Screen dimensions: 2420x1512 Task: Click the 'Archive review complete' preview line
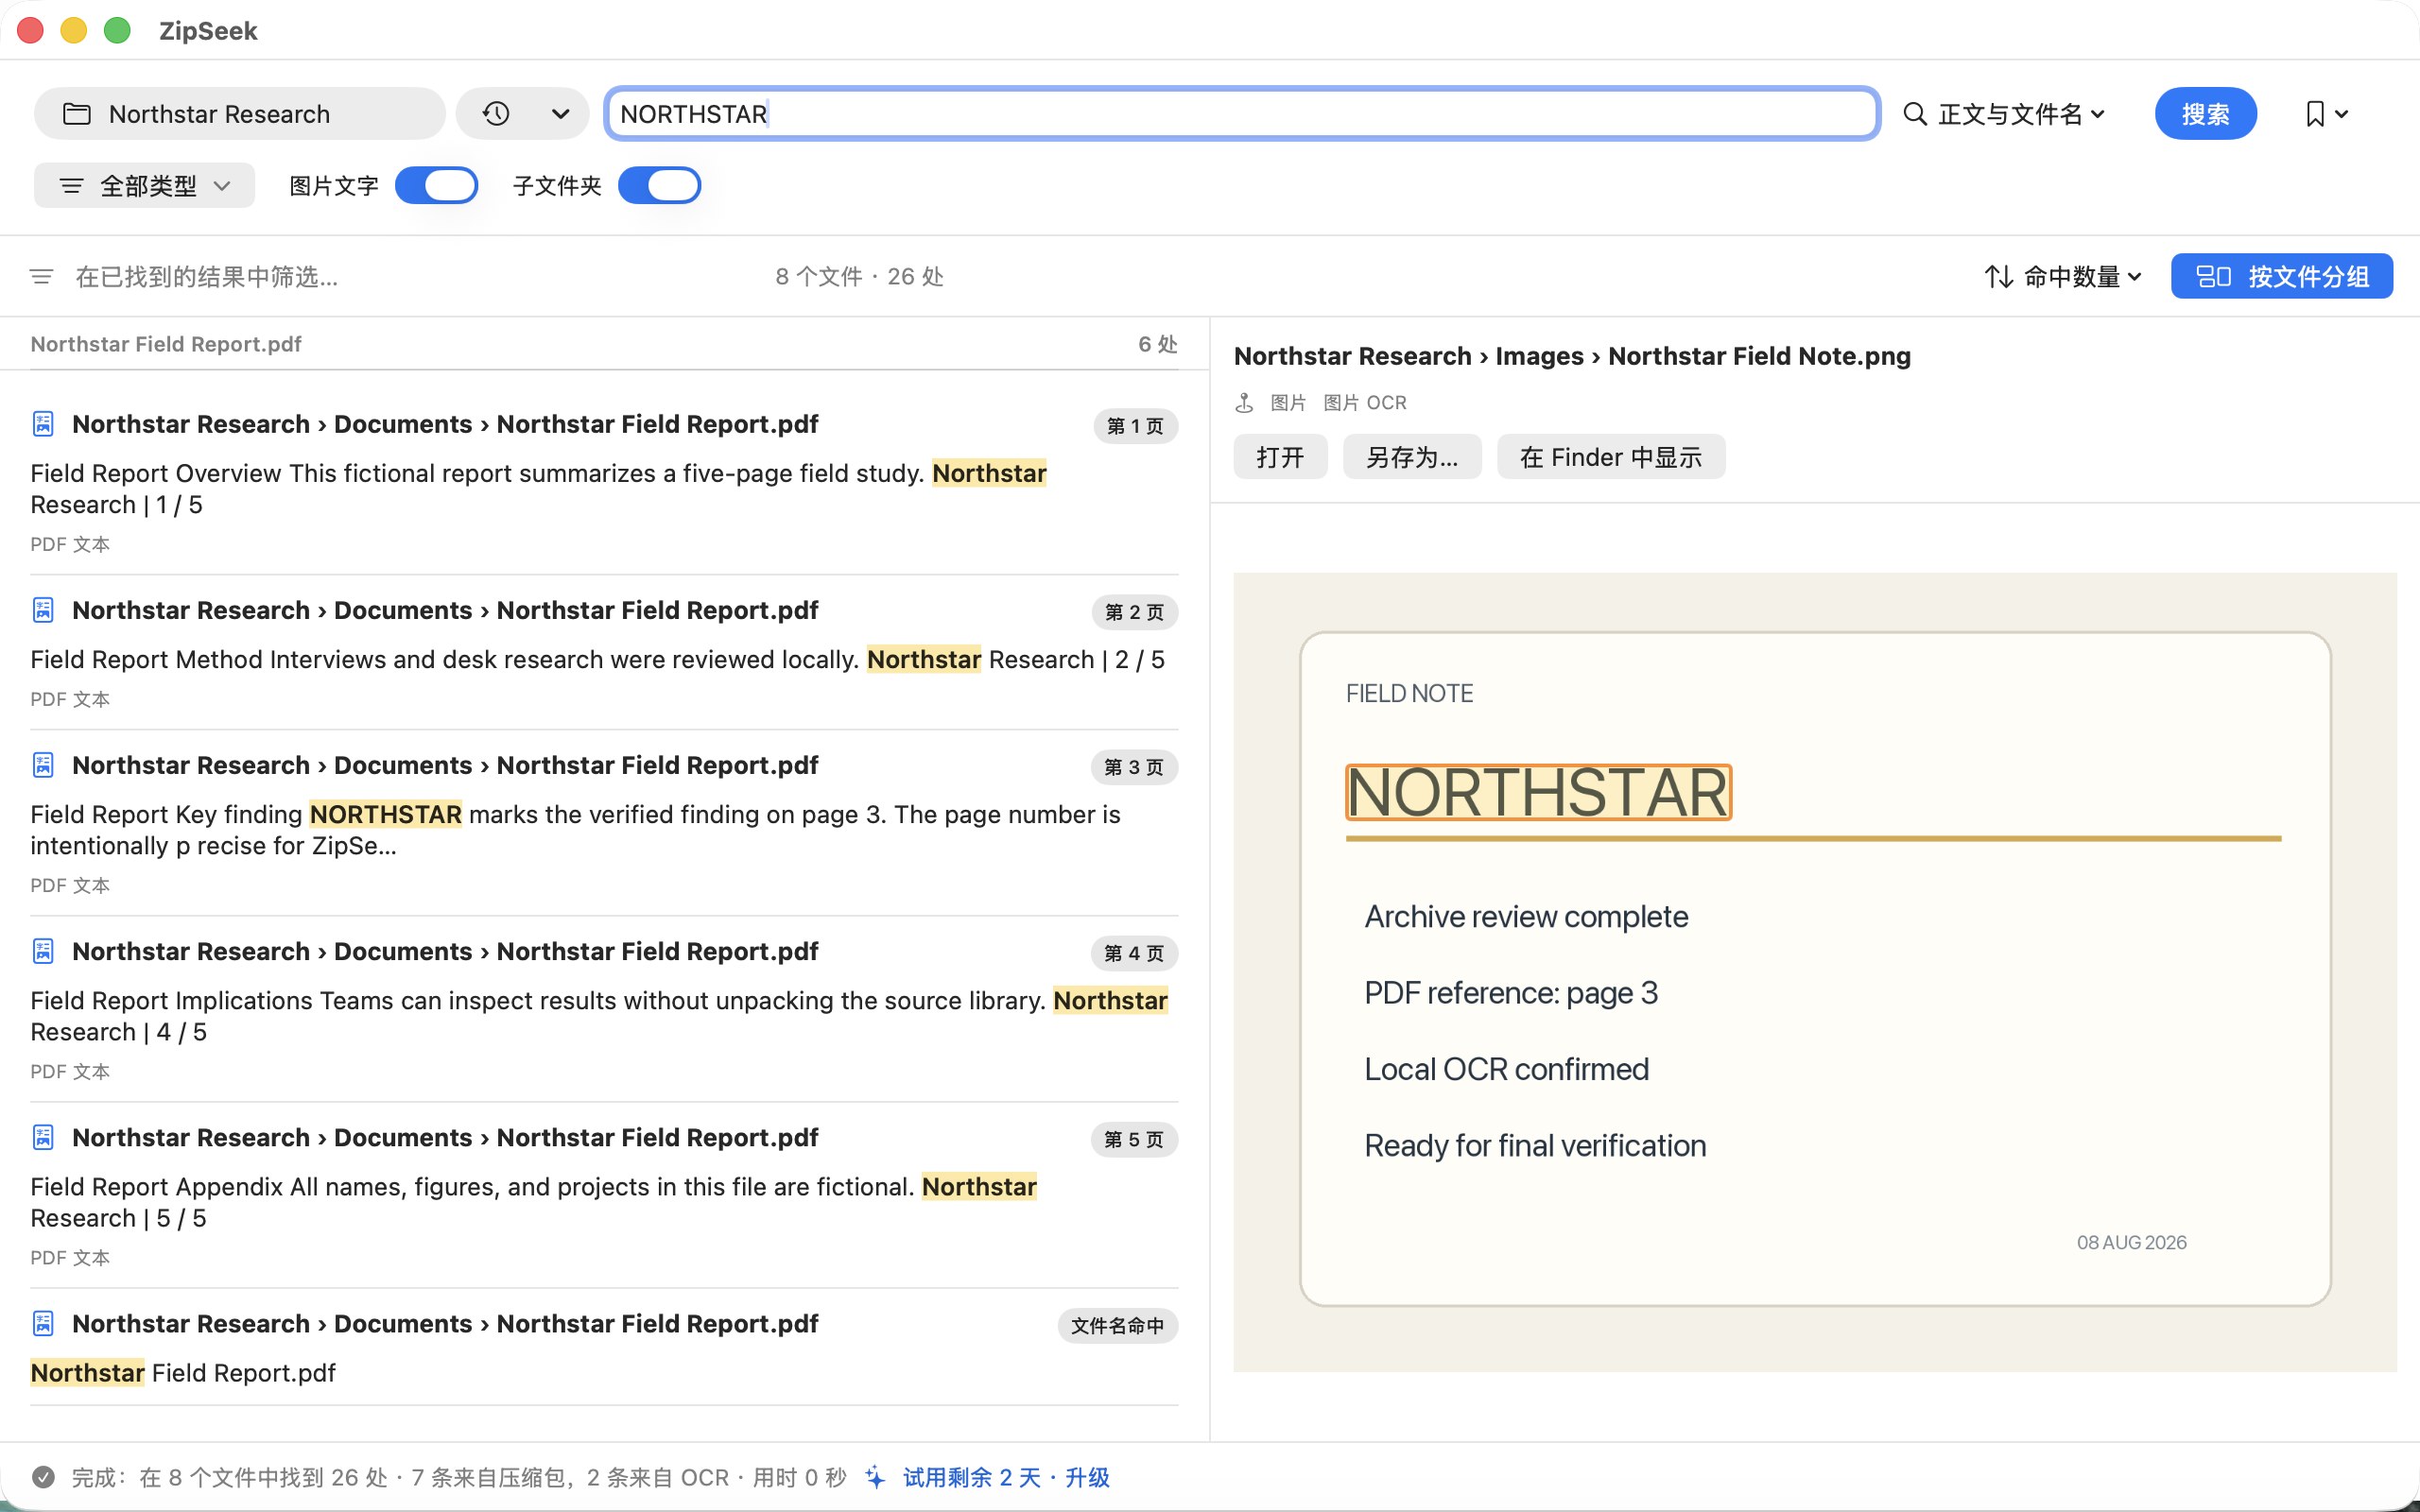tap(1526, 917)
